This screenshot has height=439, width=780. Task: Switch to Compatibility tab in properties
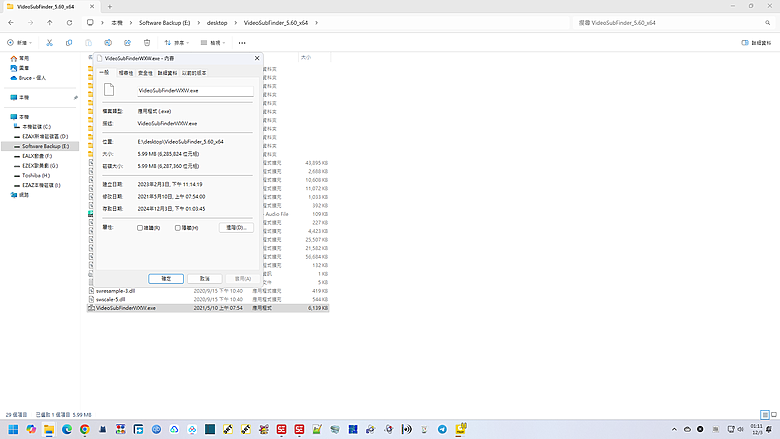[x=126, y=73]
